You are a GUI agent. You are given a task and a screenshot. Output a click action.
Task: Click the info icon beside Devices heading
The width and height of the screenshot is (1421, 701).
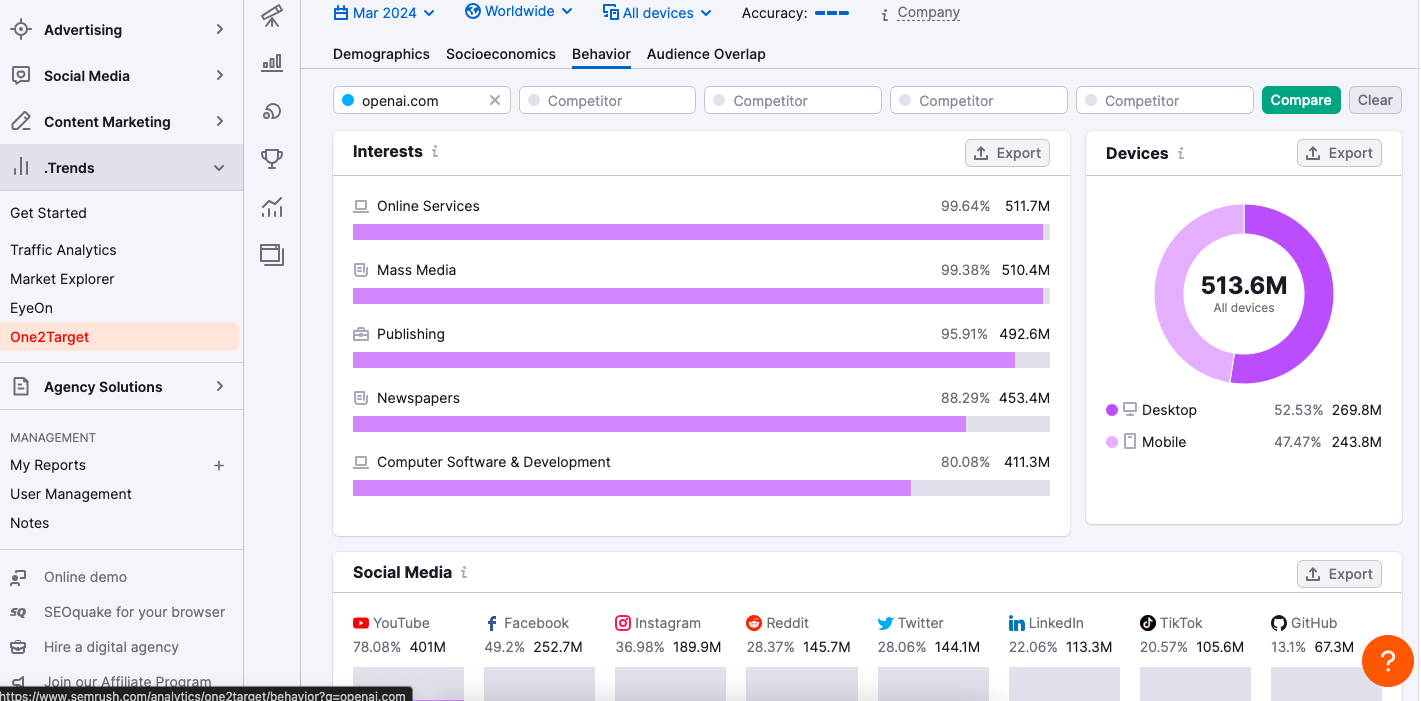pos(1181,154)
